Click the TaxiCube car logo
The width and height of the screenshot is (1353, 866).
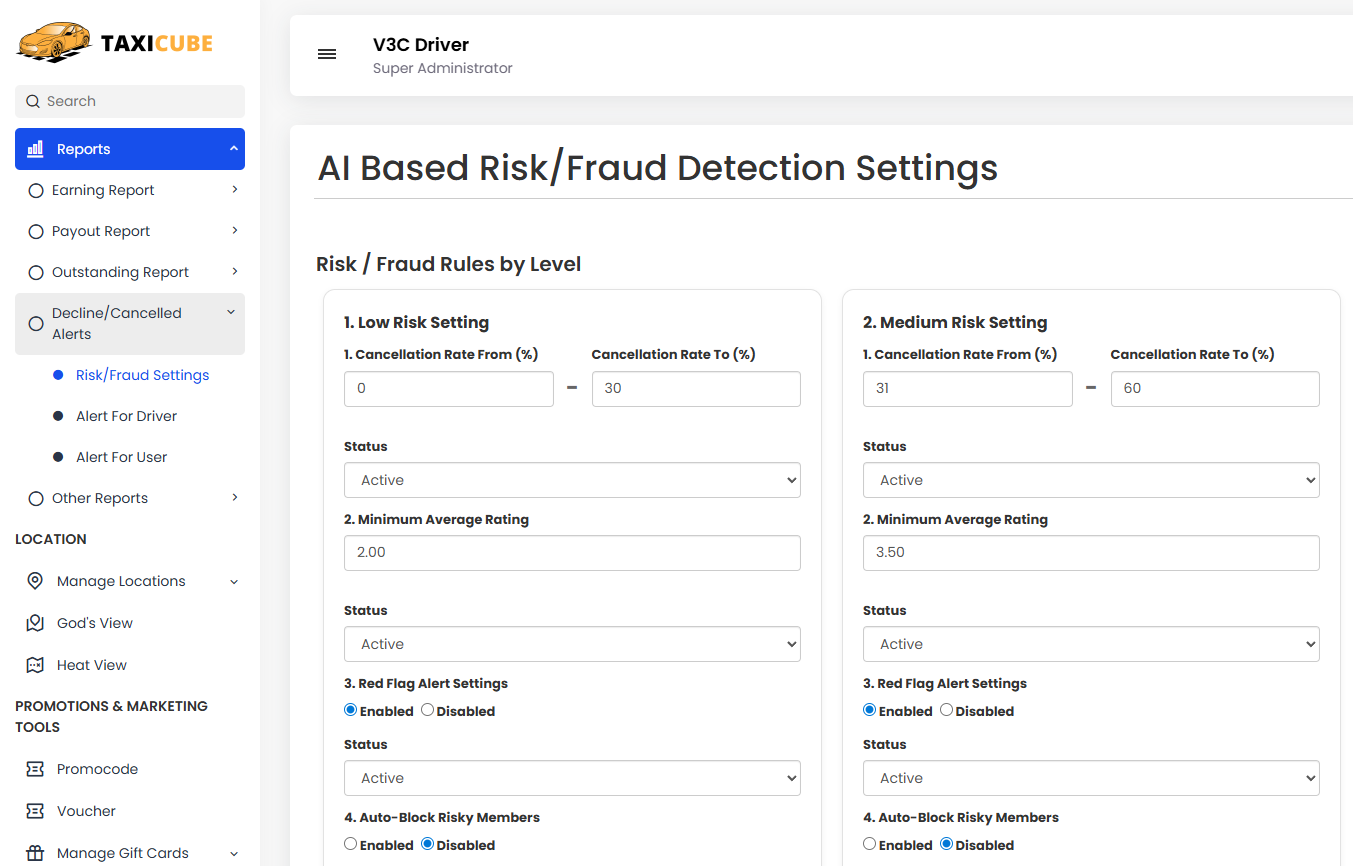(53, 42)
